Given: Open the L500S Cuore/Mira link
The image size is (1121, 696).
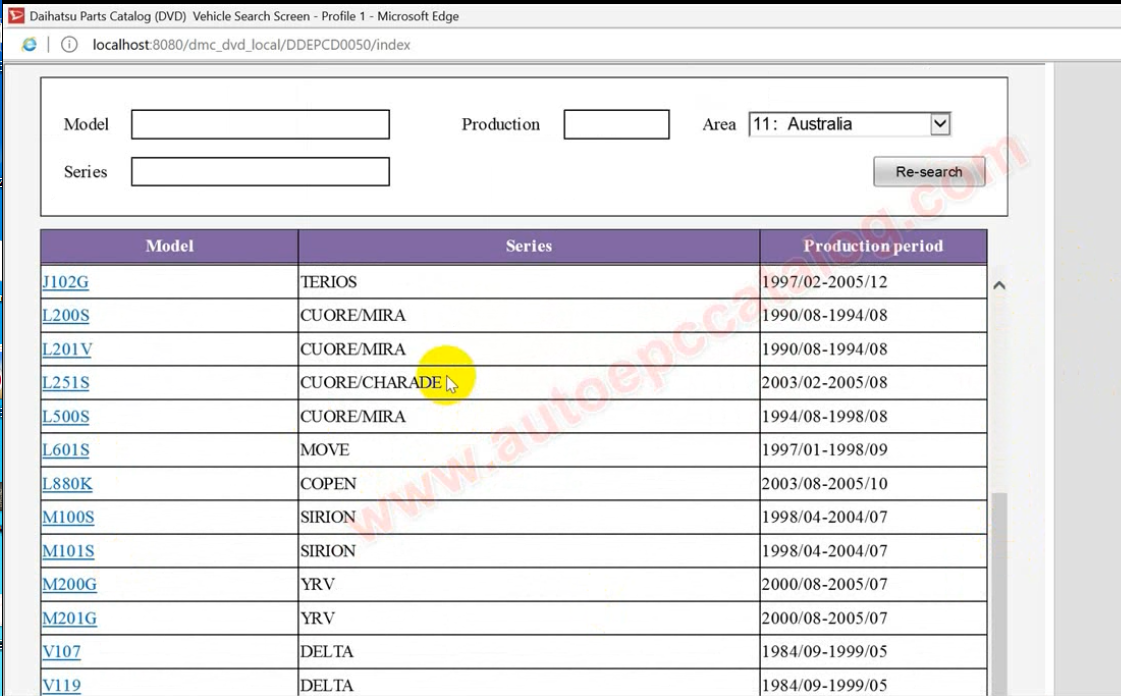Looking at the screenshot, I should pyautogui.click(x=65, y=417).
